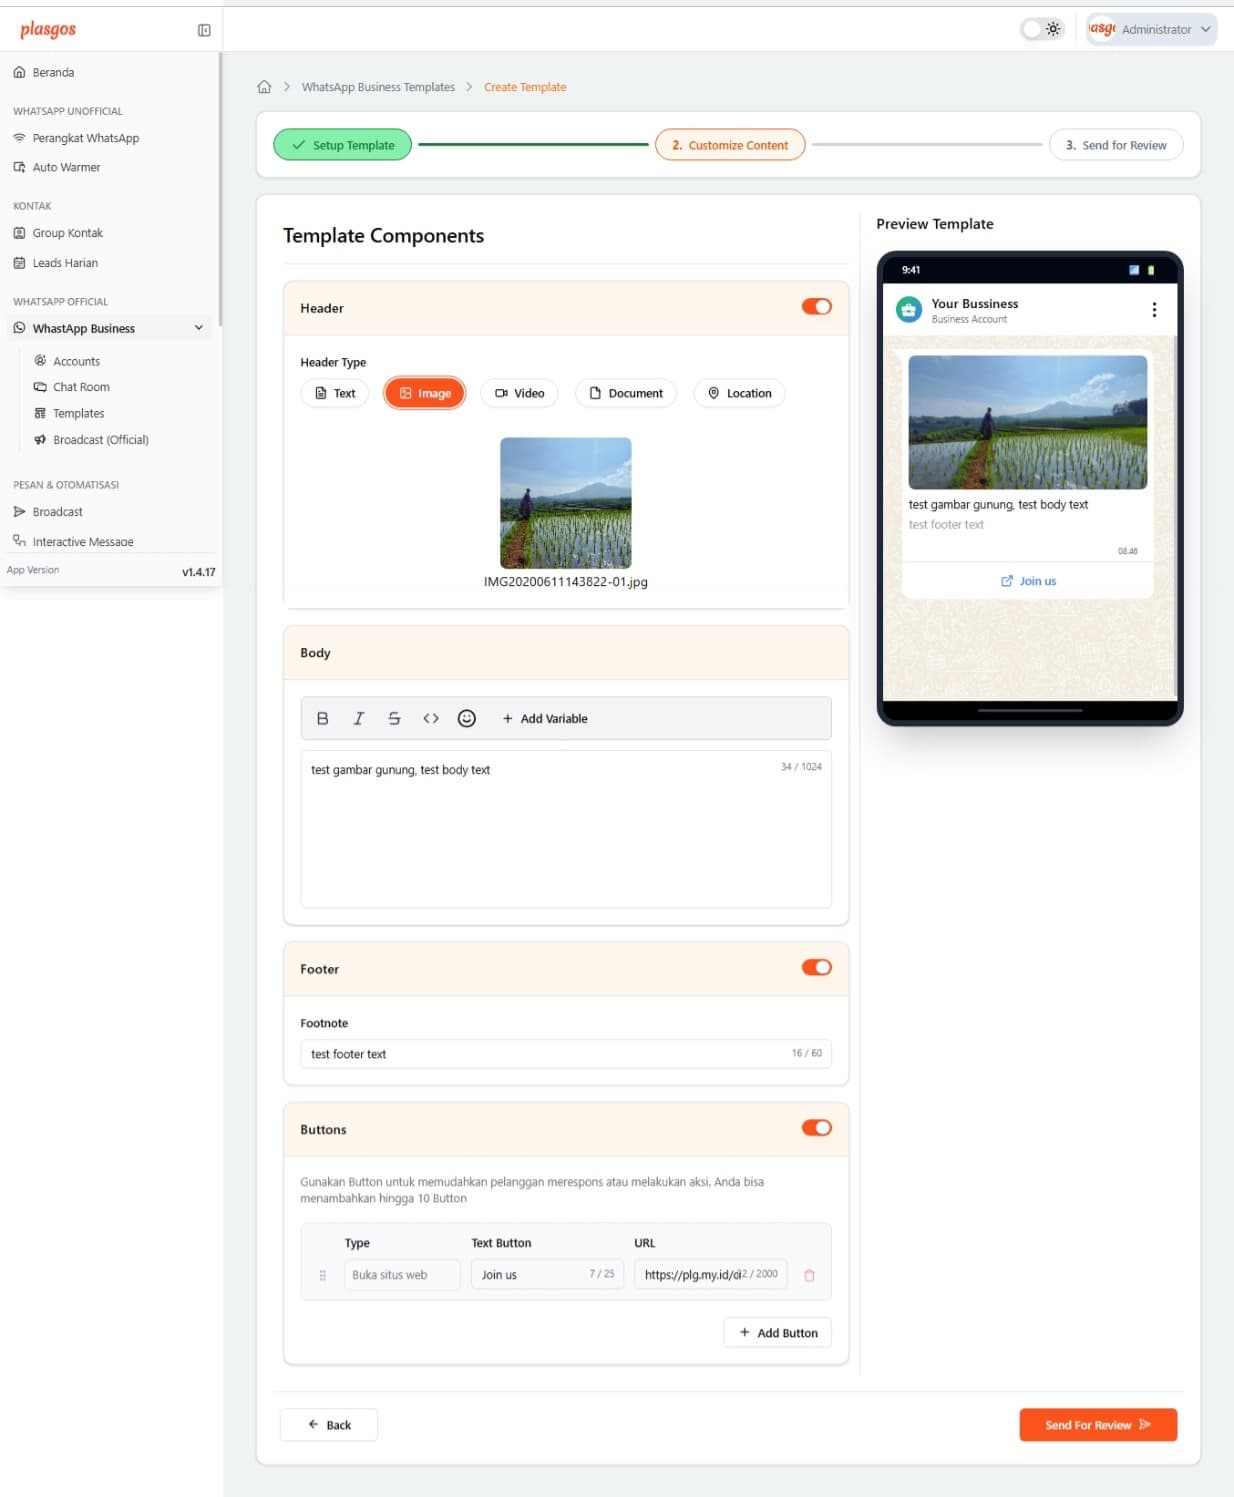Open Templates in the sidebar
Image resolution: width=1234 pixels, height=1497 pixels.
pos(78,412)
